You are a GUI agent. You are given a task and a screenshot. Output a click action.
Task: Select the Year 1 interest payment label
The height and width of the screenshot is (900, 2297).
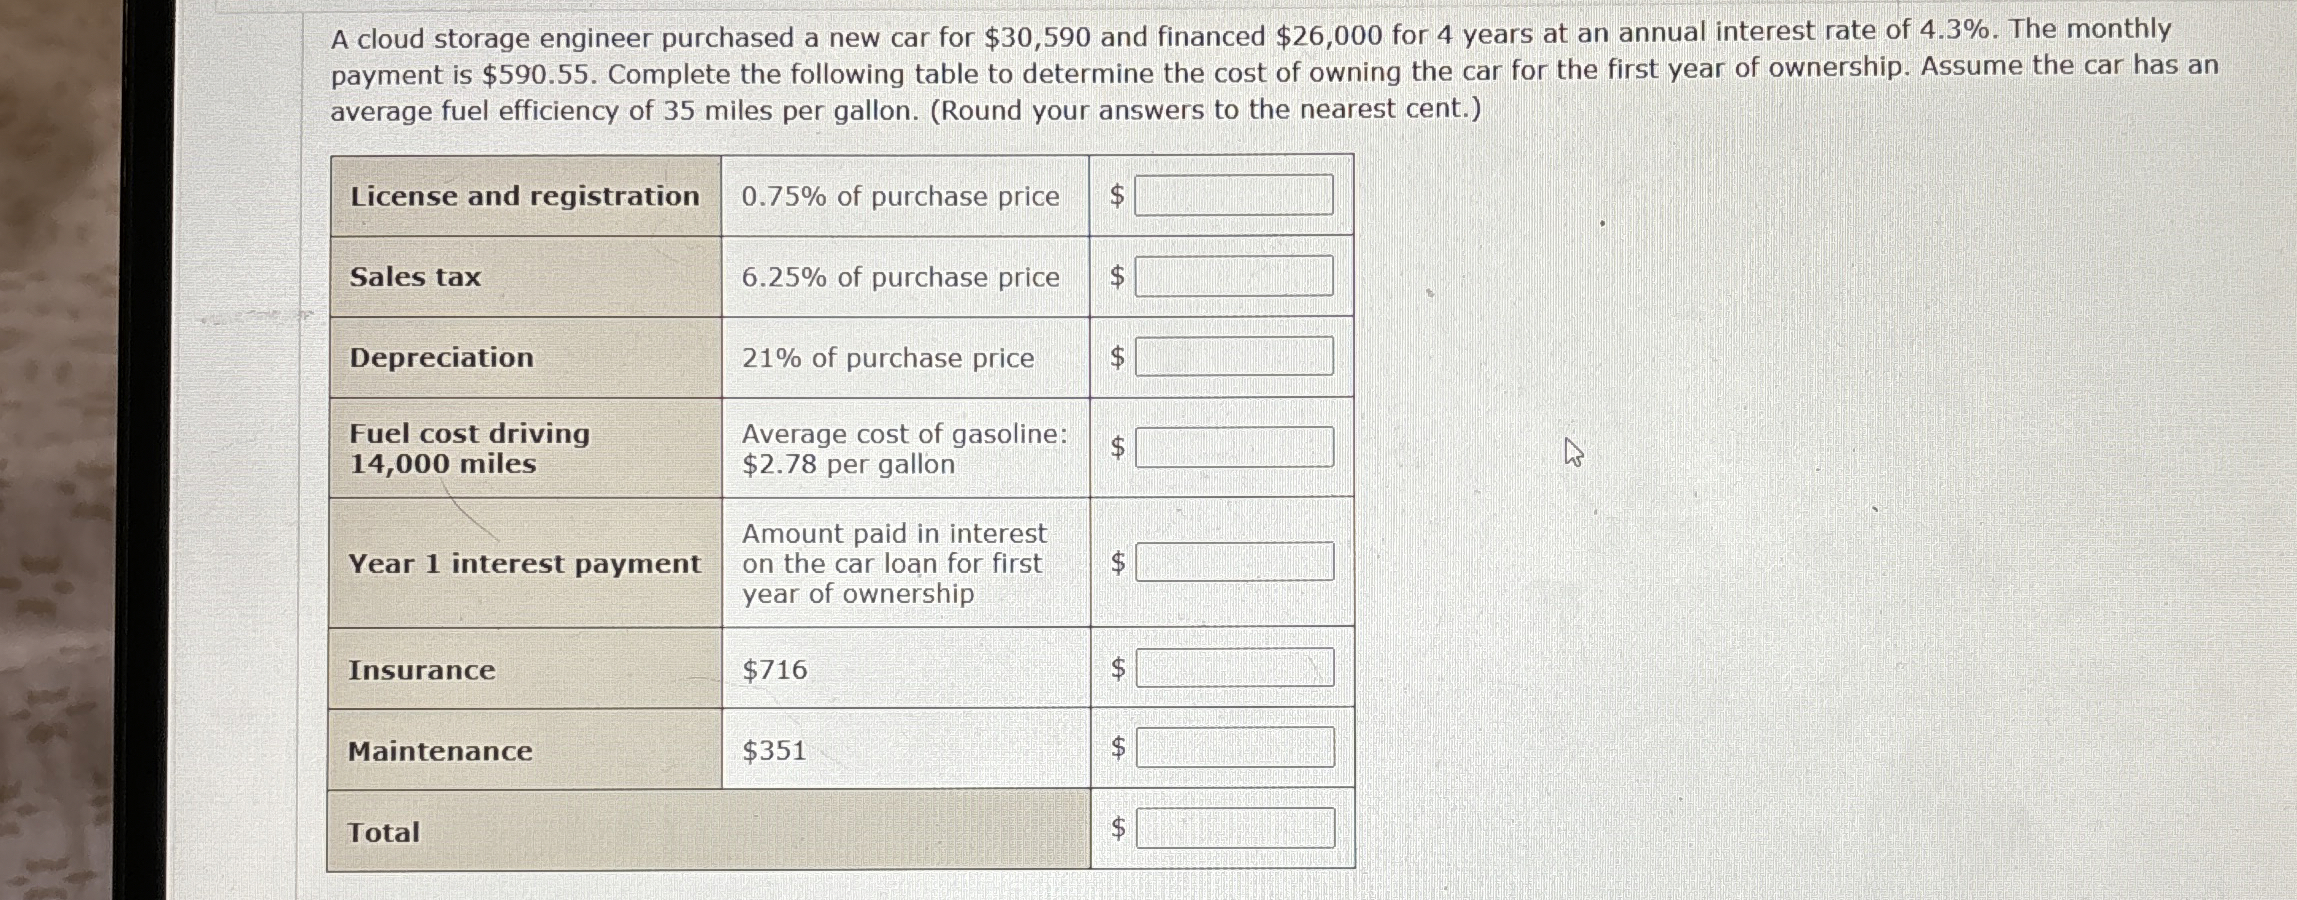pos(524,565)
